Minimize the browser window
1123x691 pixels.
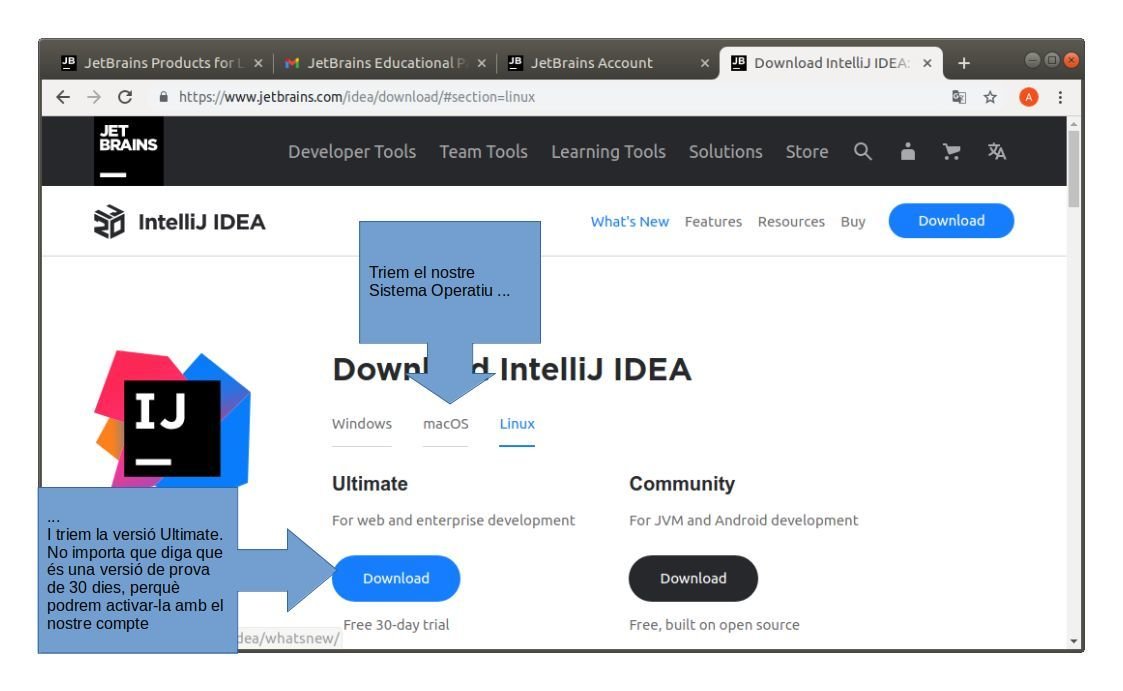click(x=1032, y=61)
